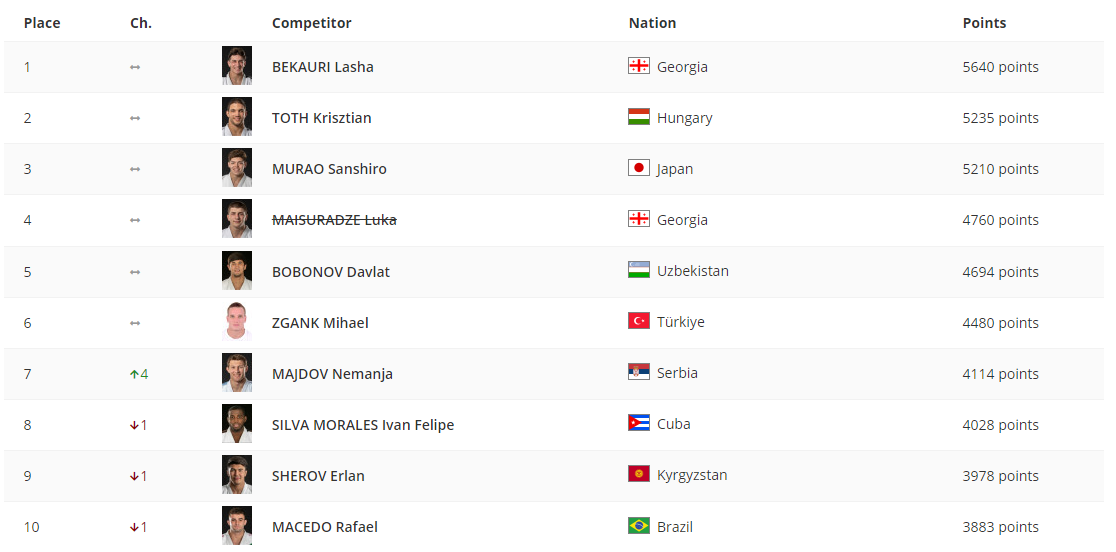Open TOTH Krisztian's competitor page

coord(321,118)
